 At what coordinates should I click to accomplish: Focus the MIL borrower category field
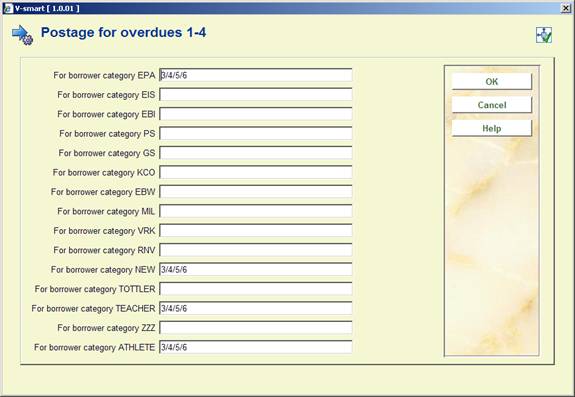(256, 211)
